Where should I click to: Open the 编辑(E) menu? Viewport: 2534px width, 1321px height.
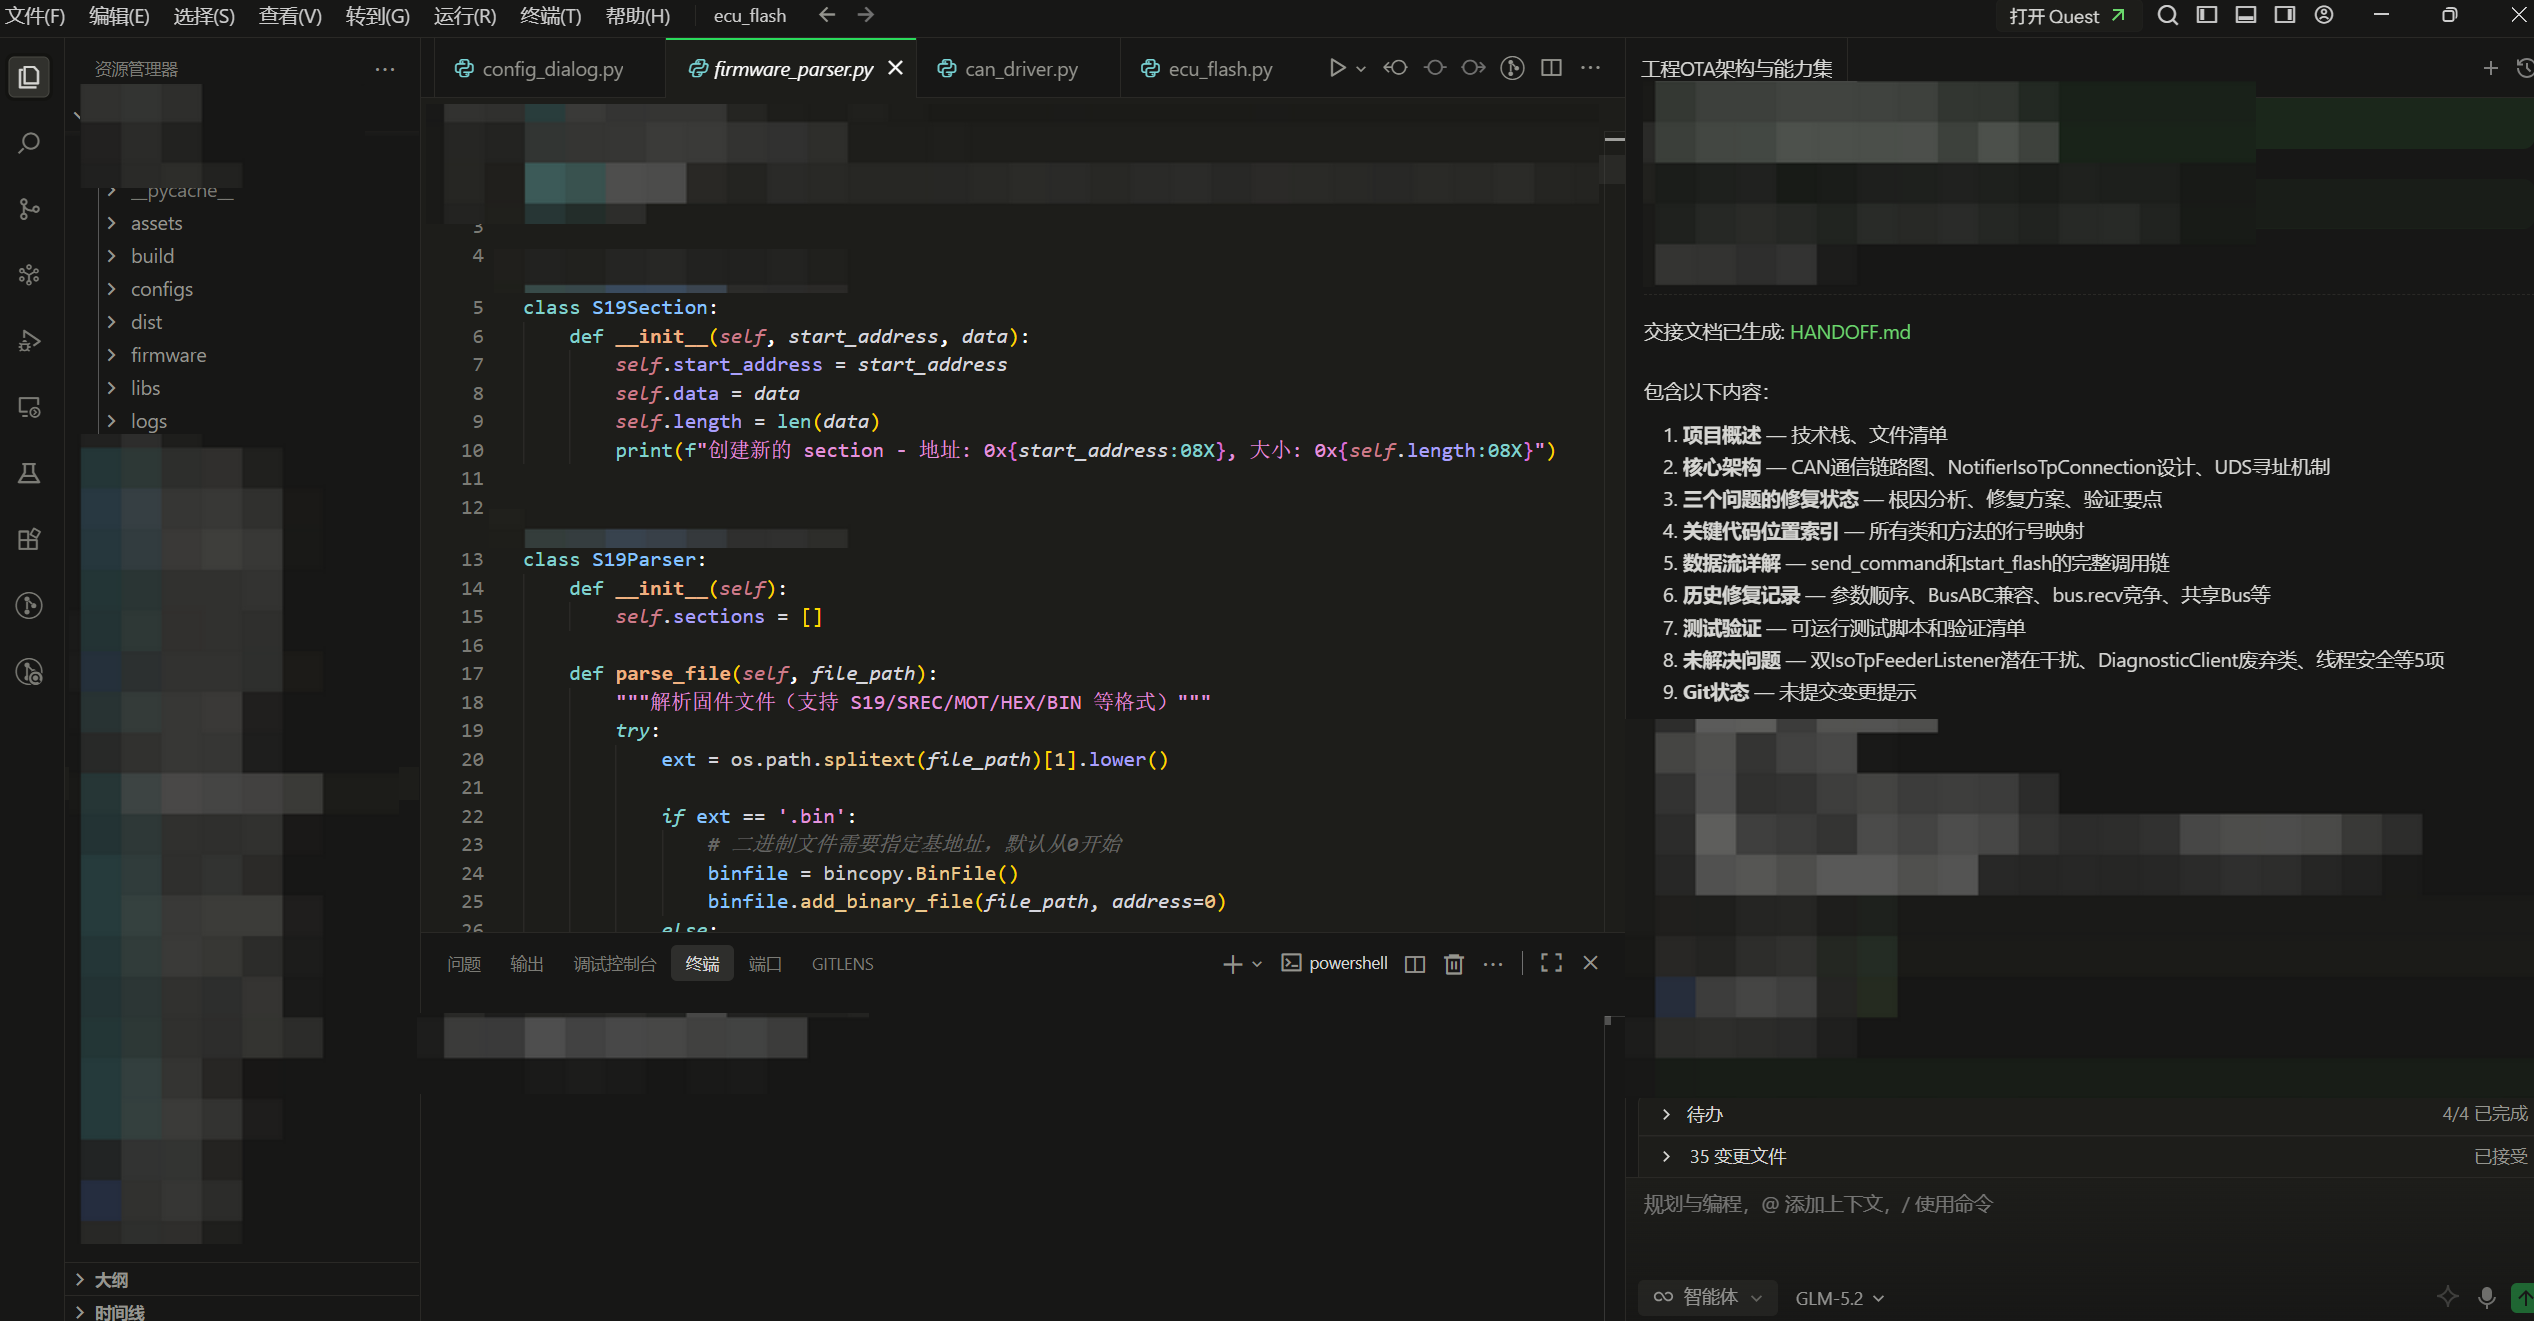119,16
